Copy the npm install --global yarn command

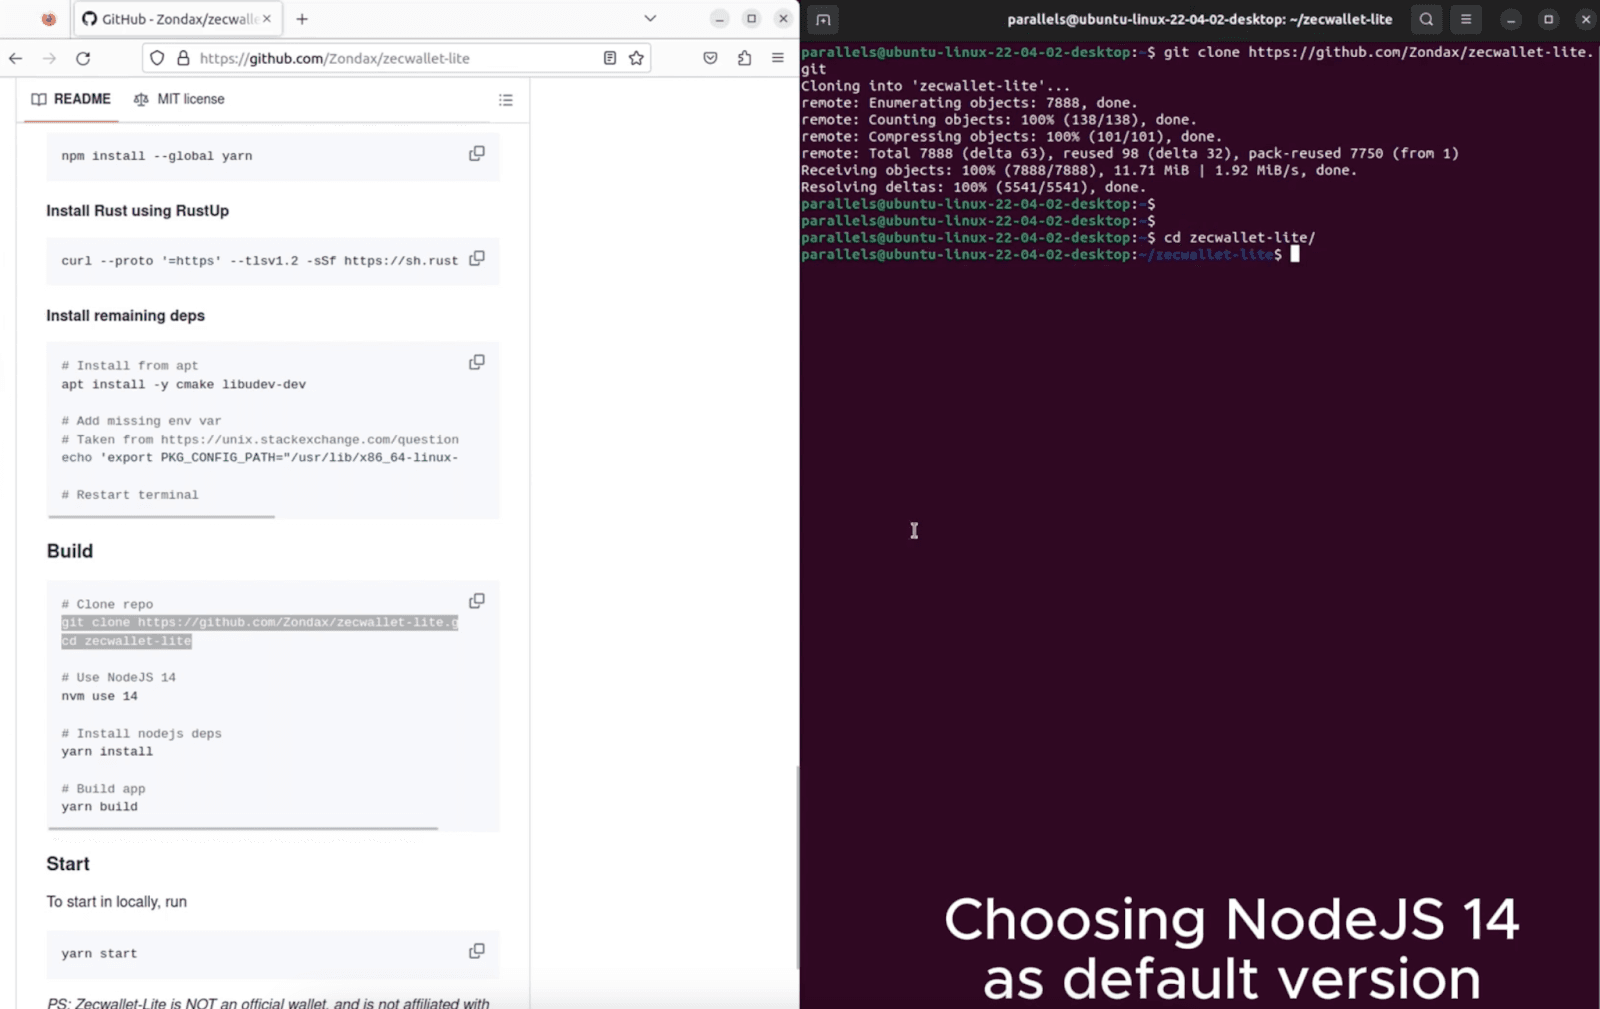[x=477, y=154]
